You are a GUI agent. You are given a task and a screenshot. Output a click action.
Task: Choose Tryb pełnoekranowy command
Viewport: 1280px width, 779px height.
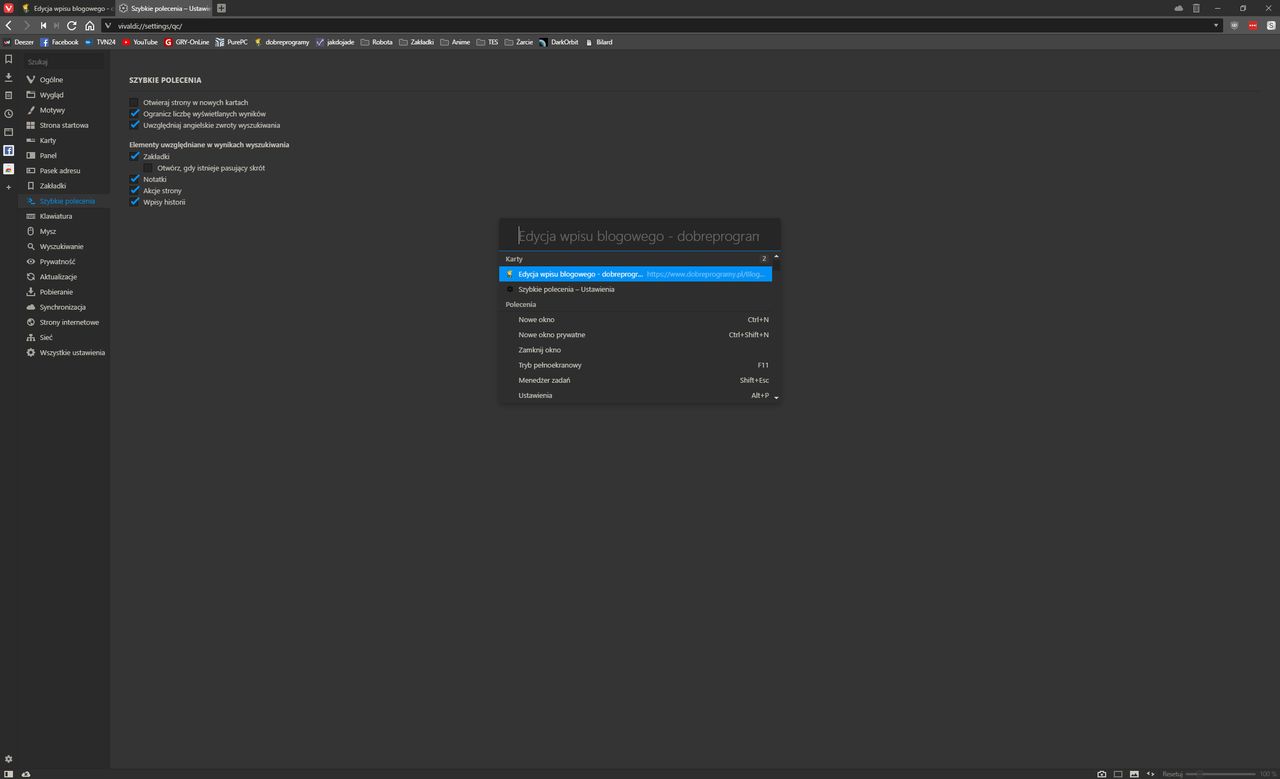635,365
